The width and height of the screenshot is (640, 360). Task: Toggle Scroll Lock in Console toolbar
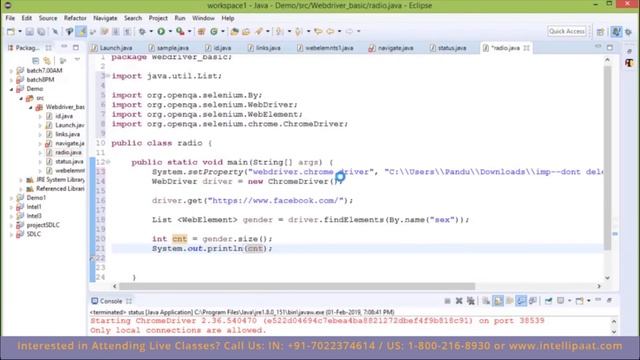(x=498, y=301)
